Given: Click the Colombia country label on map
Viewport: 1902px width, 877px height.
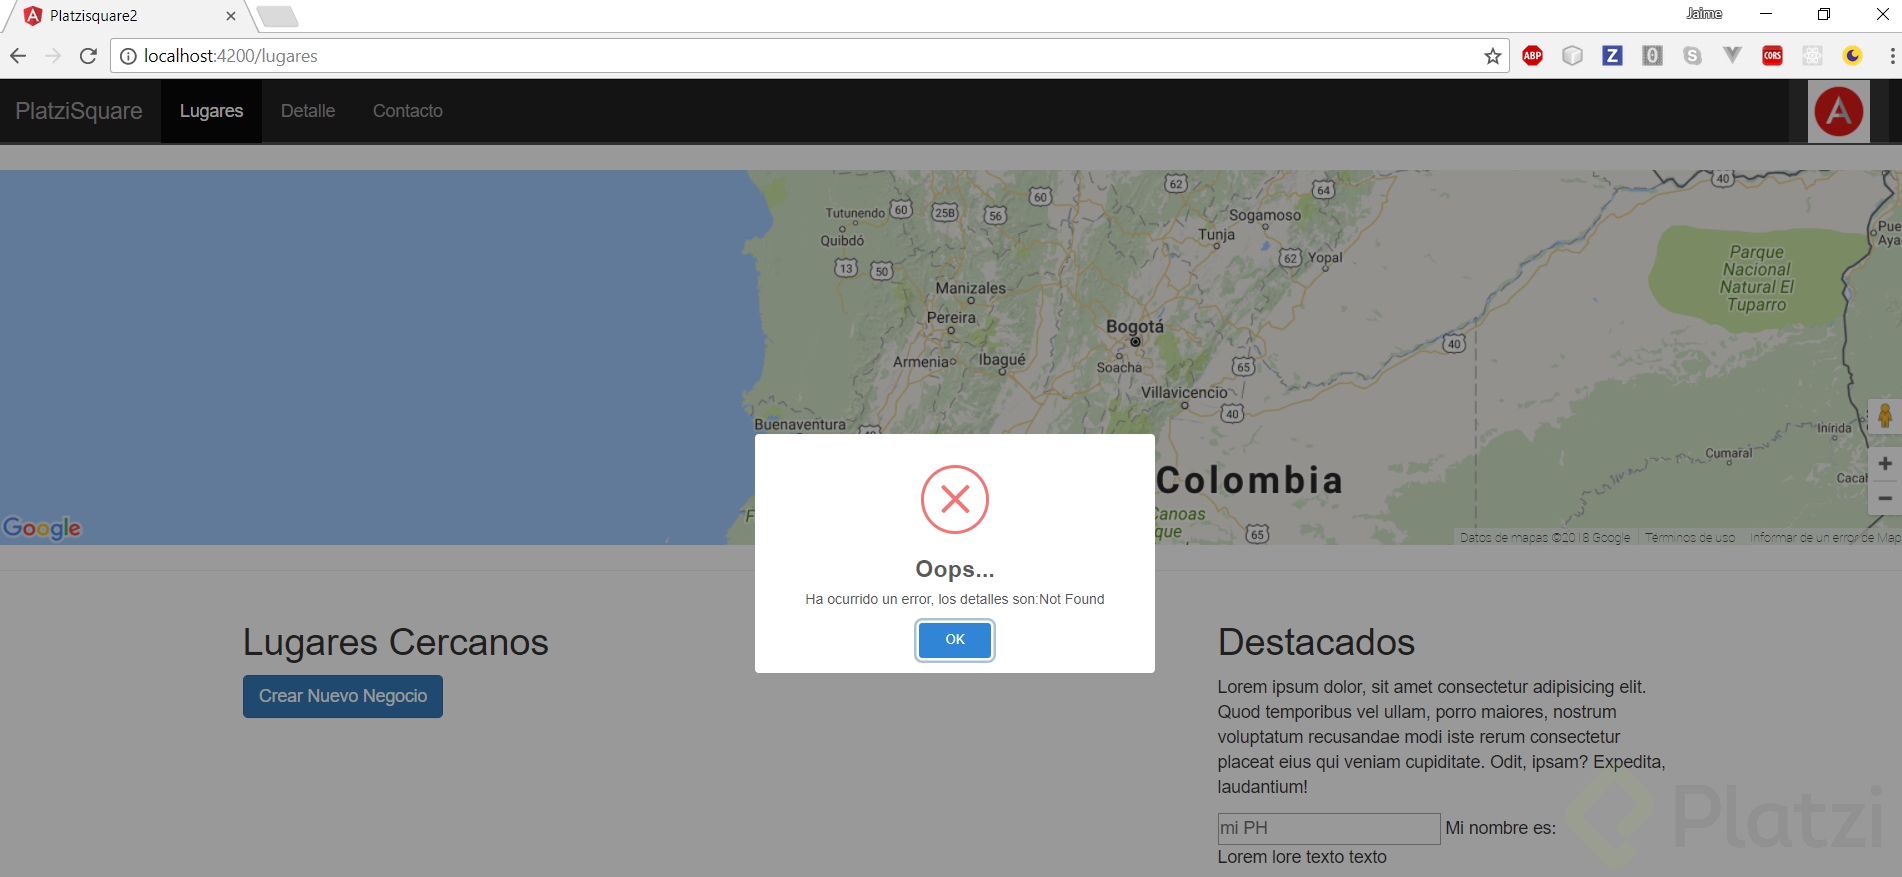Looking at the screenshot, I should [x=1250, y=480].
